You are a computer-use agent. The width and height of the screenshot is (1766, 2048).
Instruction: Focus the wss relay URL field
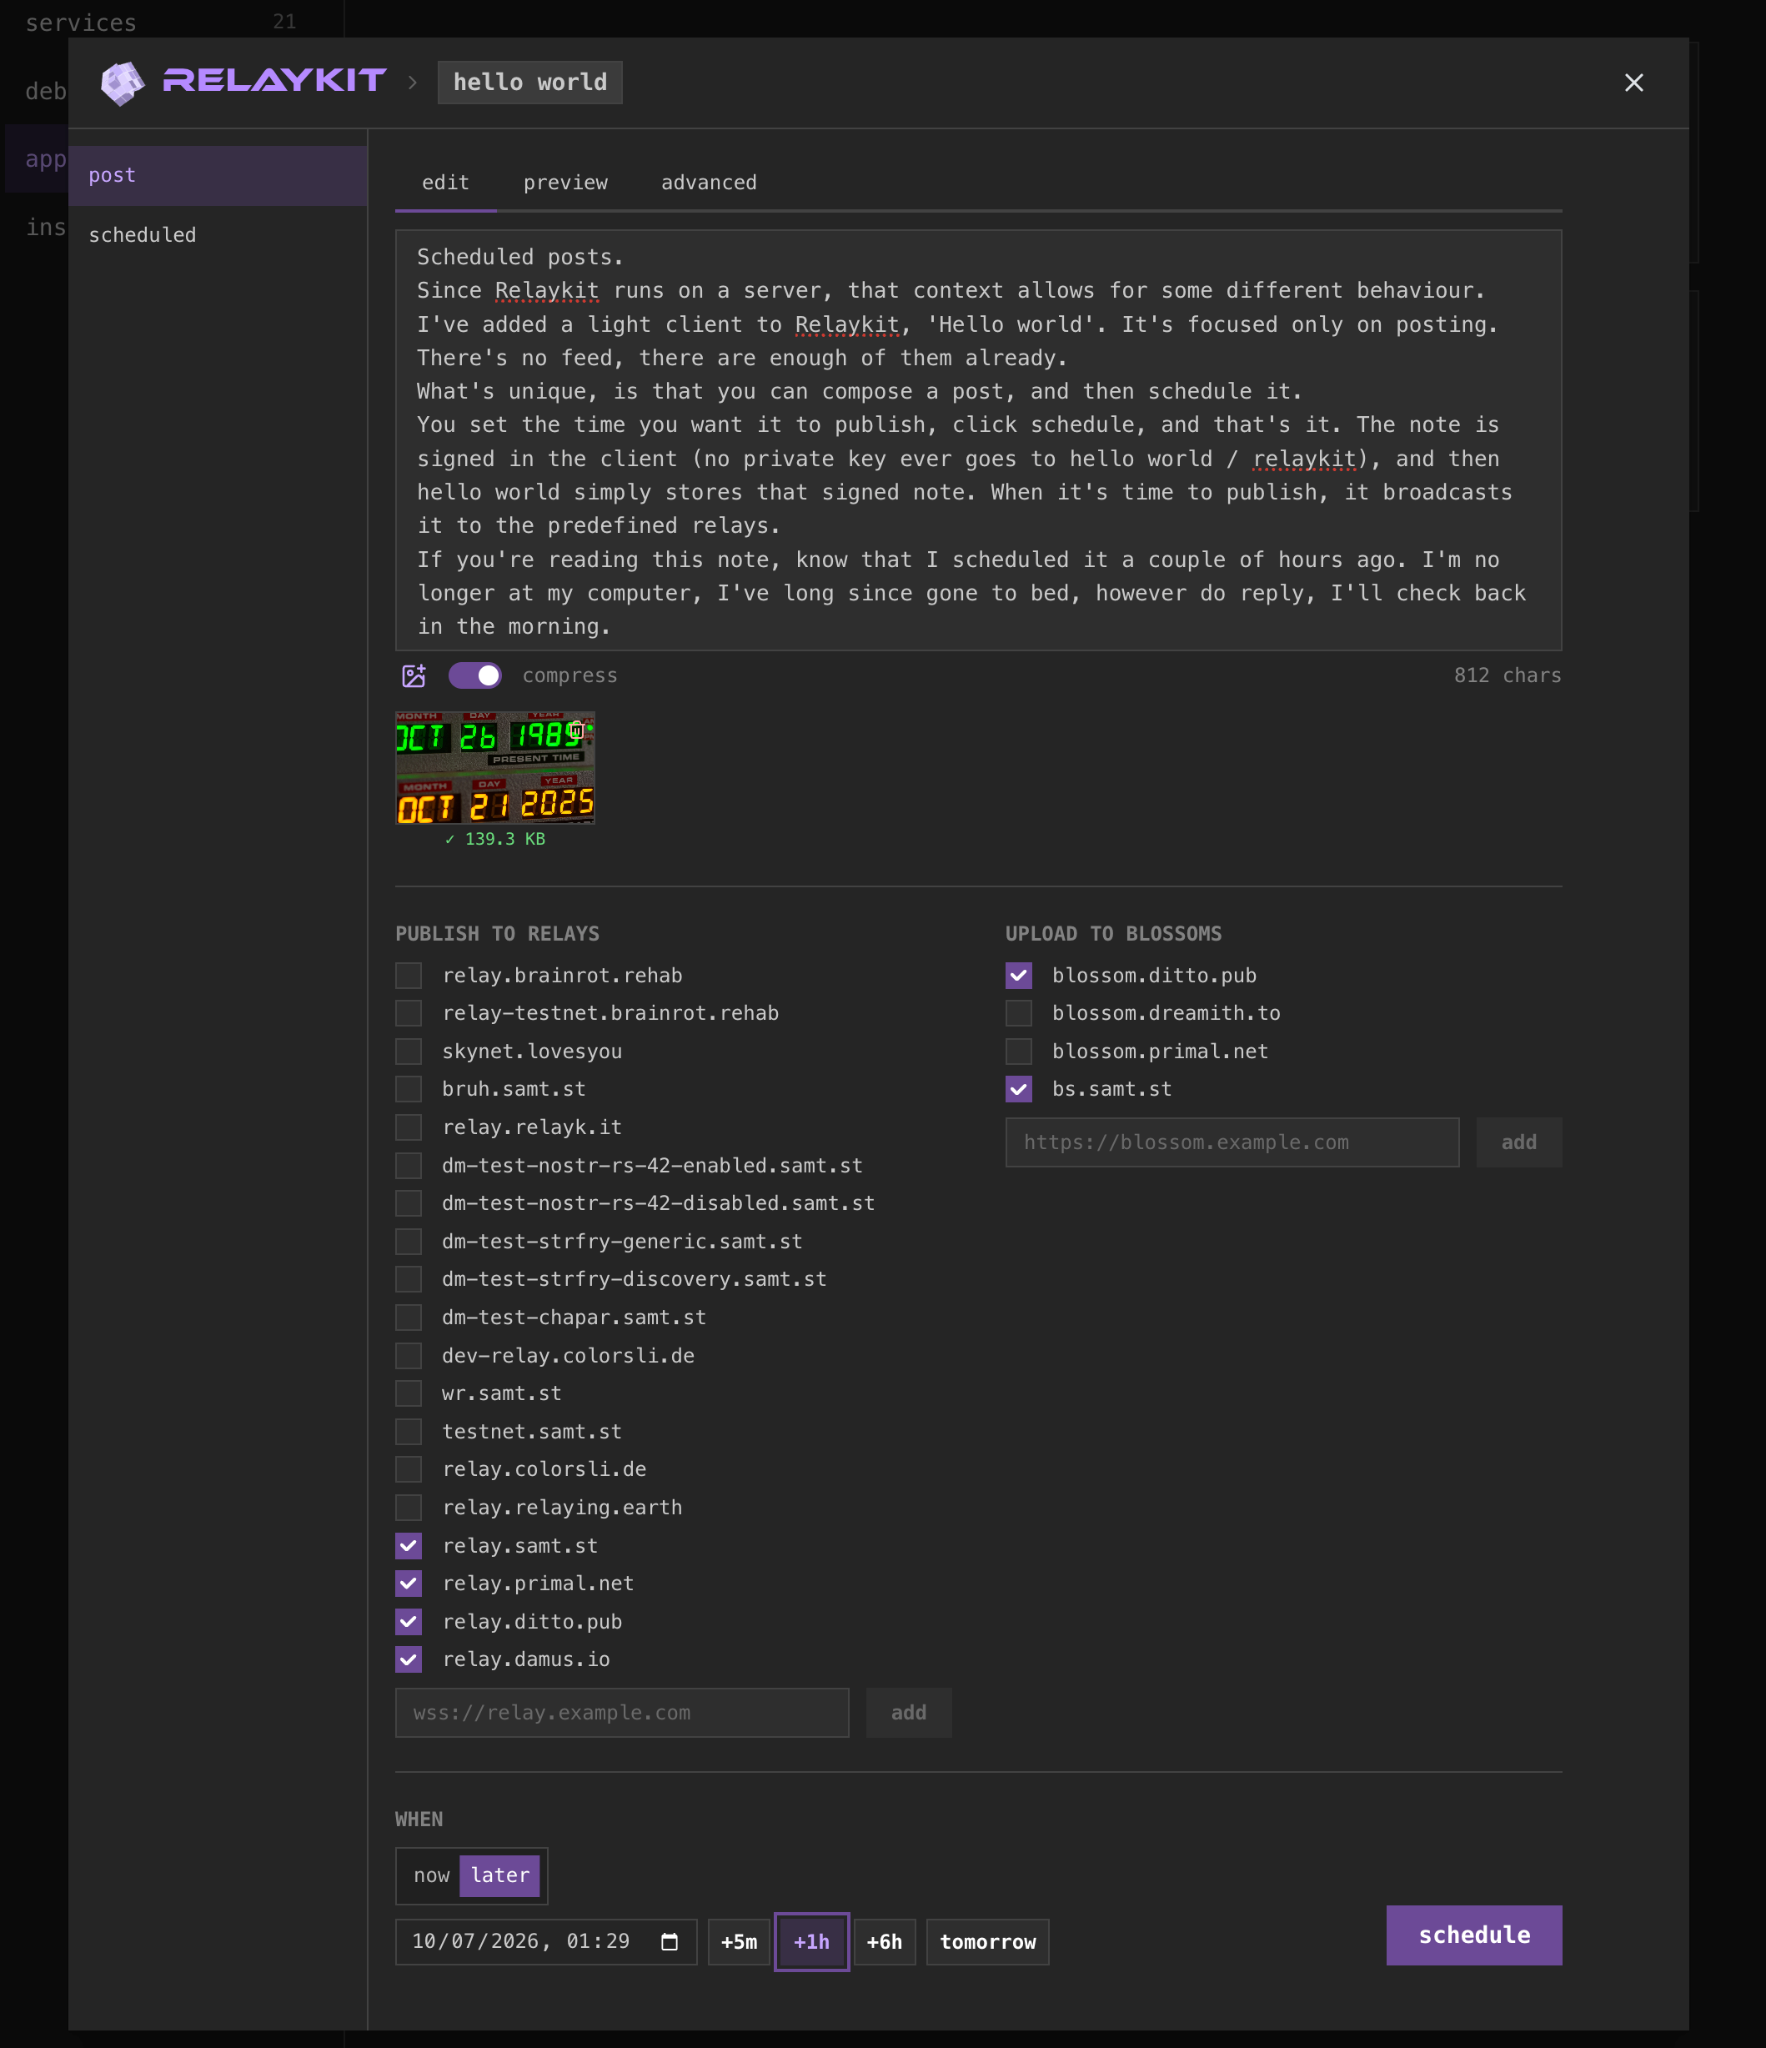(x=621, y=1712)
